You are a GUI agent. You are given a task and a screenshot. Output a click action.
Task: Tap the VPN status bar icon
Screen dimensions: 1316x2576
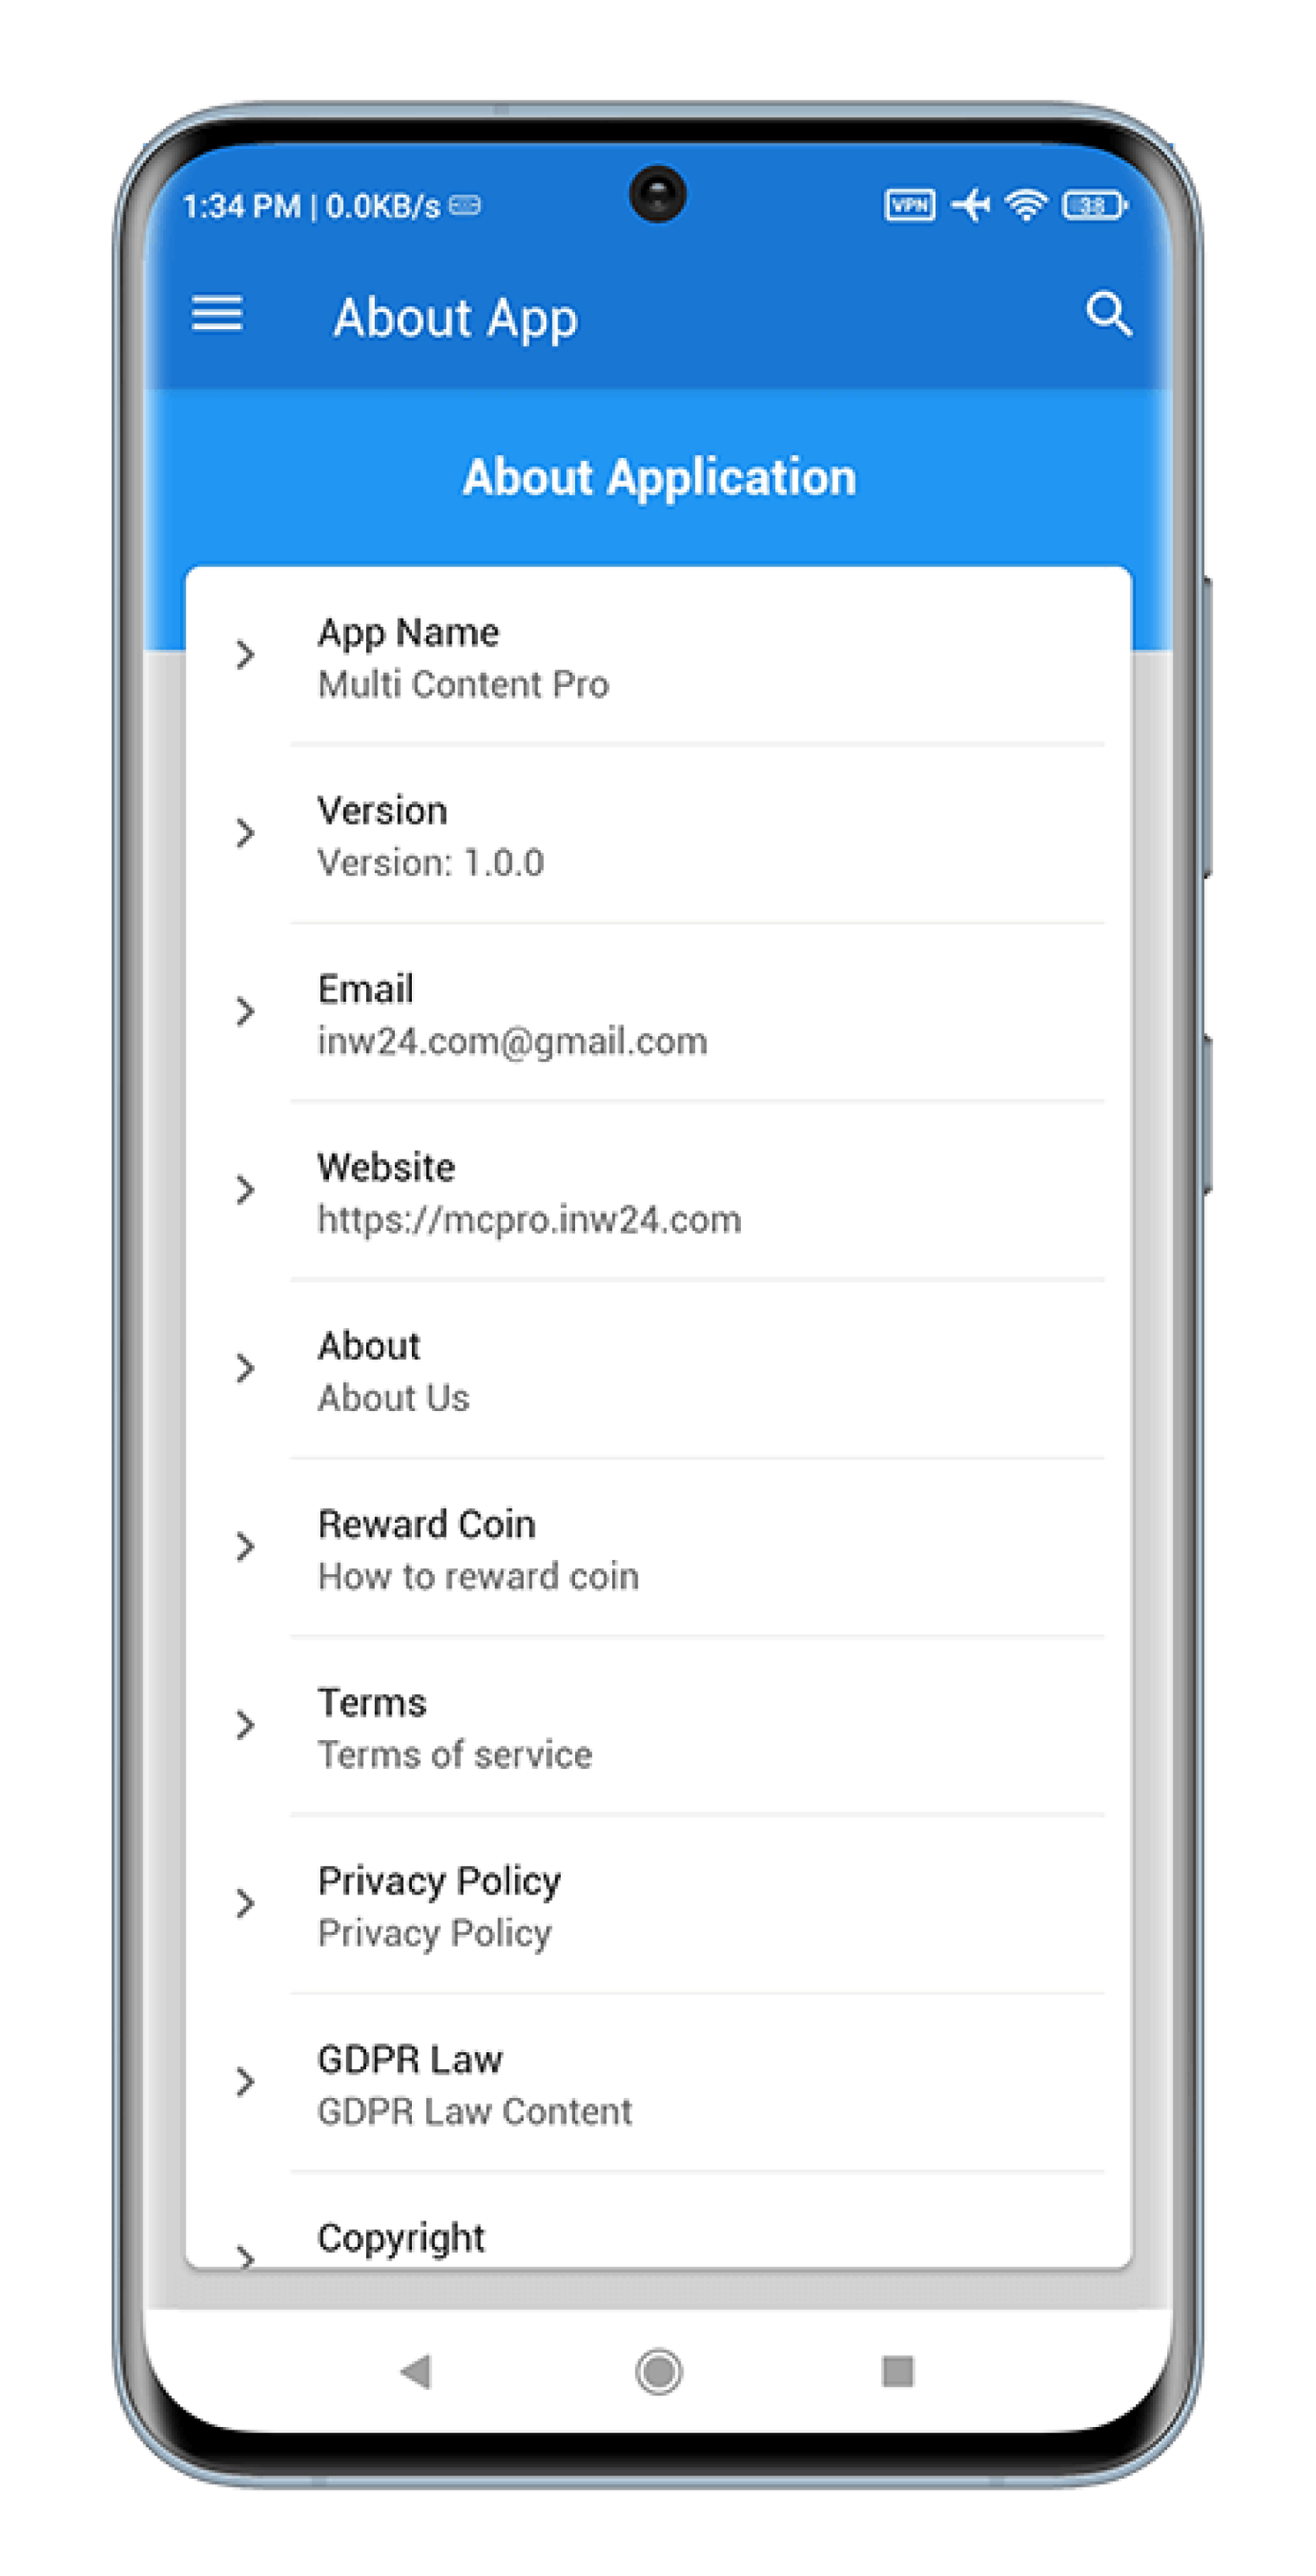(x=909, y=205)
